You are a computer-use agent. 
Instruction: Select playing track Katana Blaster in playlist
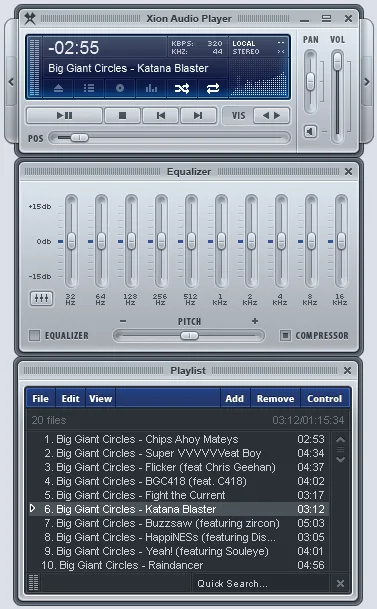click(178, 509)
